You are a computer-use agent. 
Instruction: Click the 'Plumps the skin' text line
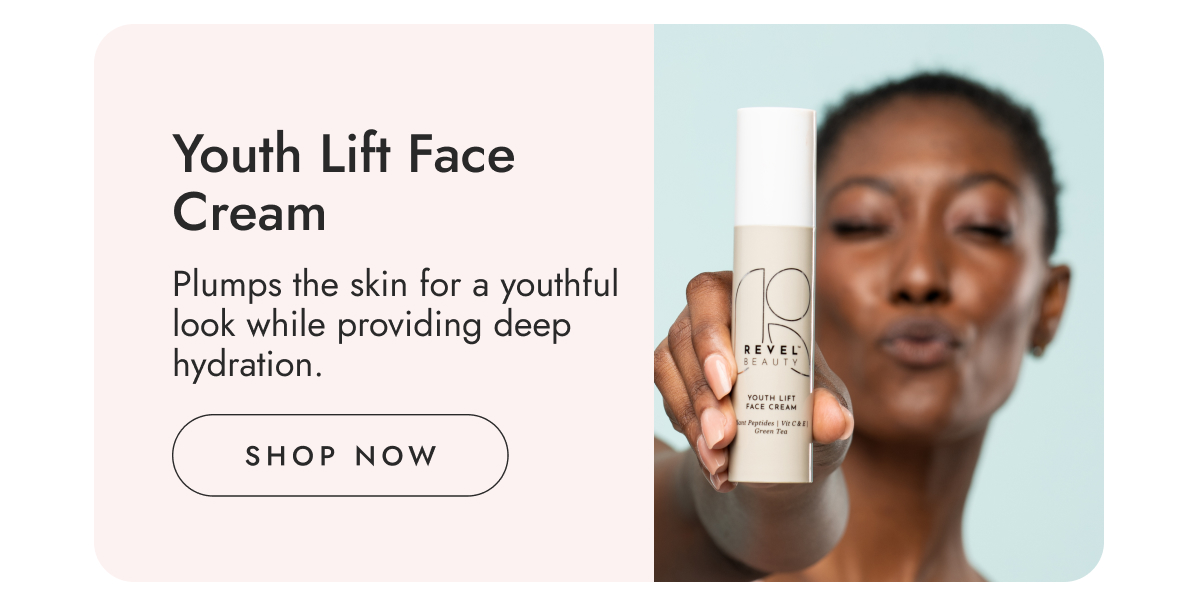pos(283,285)
